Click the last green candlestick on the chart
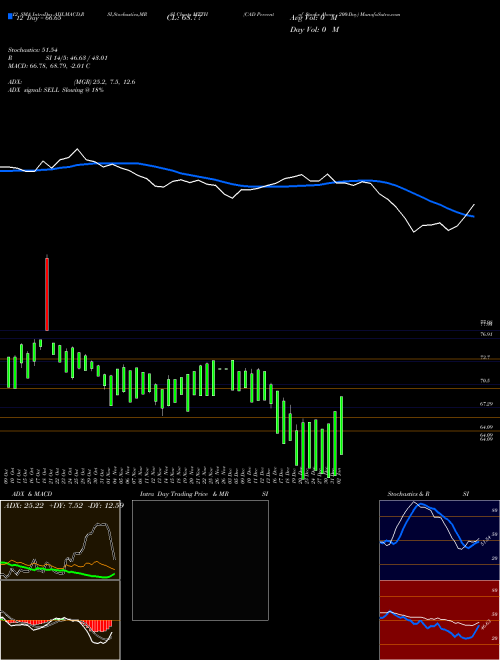The height and width of the screenshot is (660, 500). pyautogui.click(x=341, y=425)
